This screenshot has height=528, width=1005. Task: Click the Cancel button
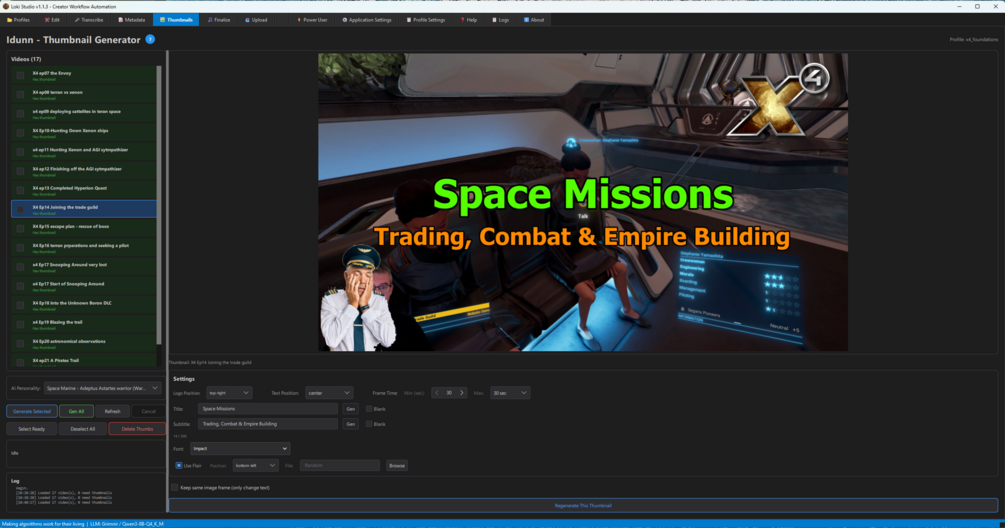click(148, 411)
